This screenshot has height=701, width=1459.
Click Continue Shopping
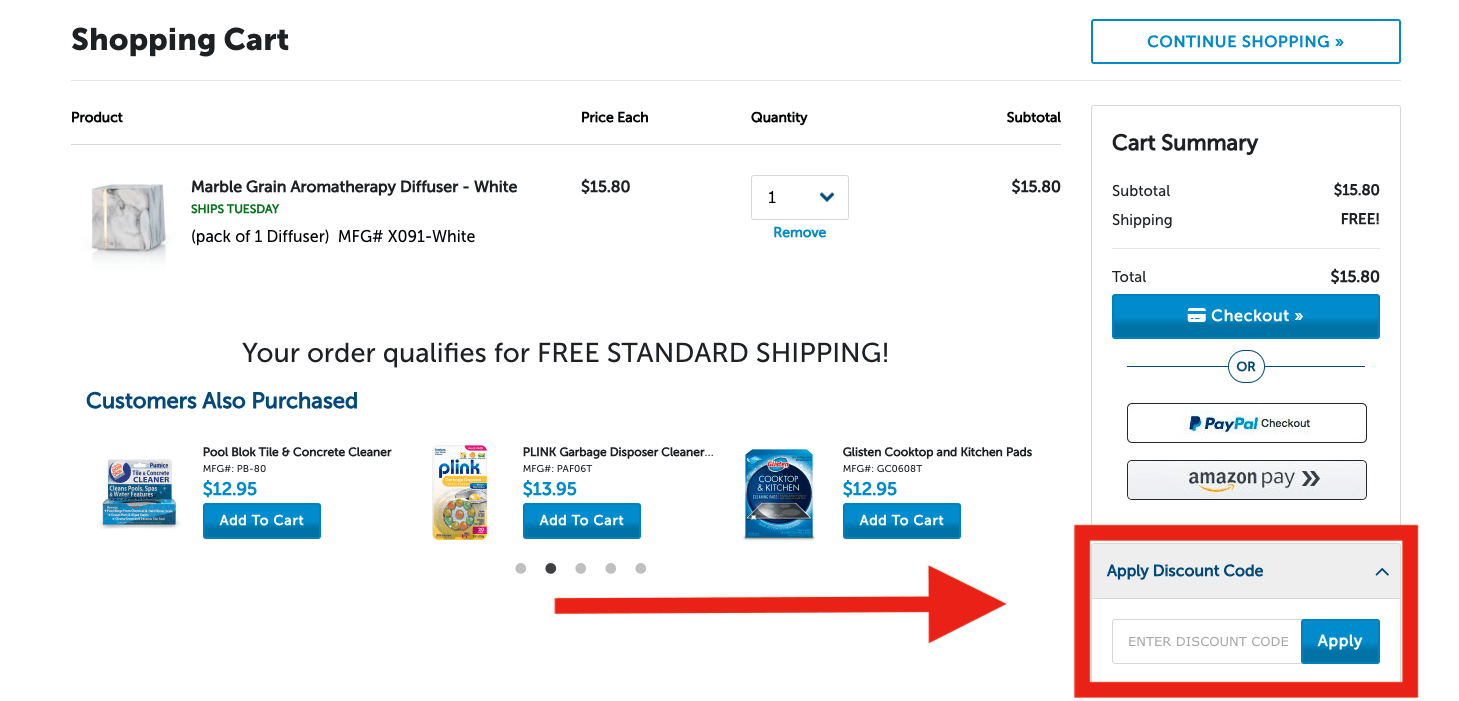pyautogui.click(x=1245, y=41)
